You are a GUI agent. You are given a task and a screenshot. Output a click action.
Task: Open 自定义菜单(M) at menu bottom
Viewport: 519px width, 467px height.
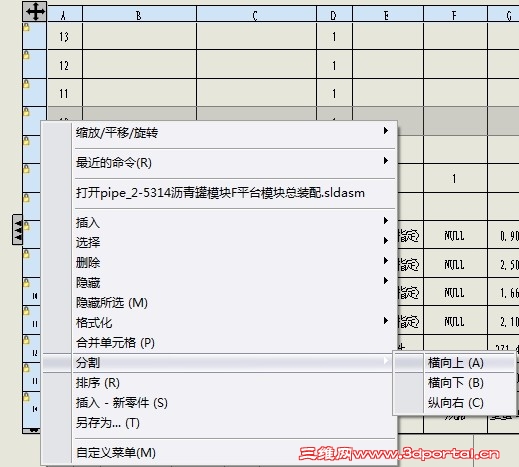point(219,453)
